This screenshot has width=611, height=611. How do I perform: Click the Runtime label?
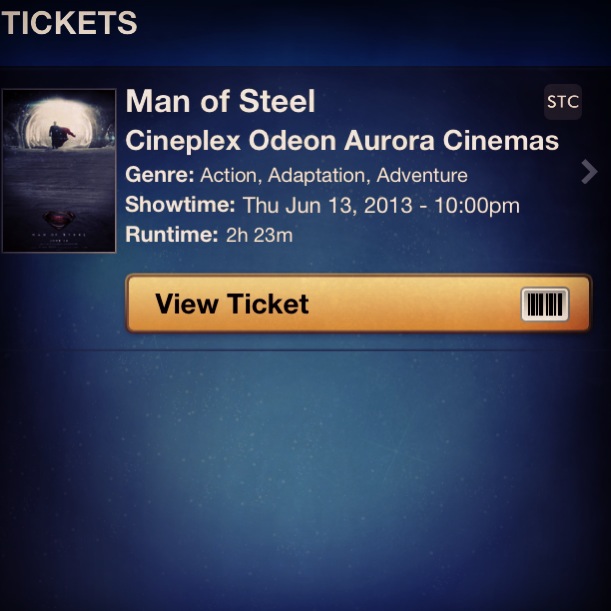(171, 235)
